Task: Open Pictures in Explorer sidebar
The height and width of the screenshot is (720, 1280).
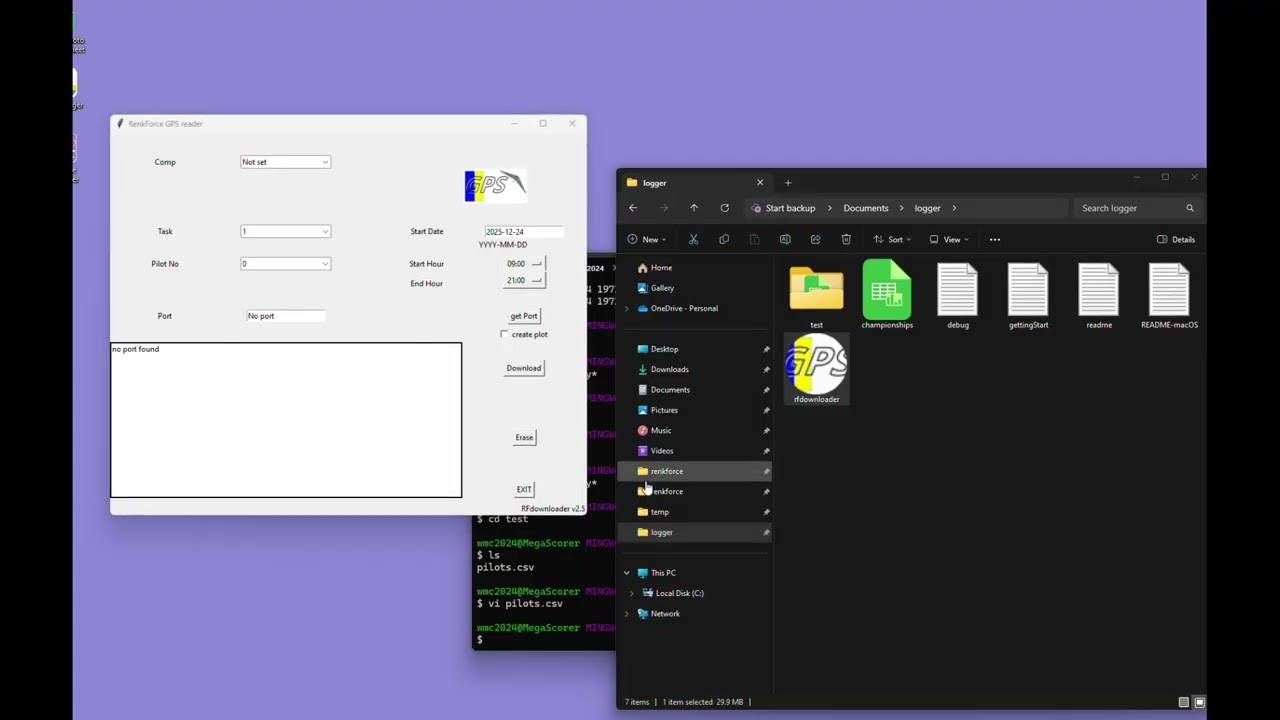Action: (664, 410)
